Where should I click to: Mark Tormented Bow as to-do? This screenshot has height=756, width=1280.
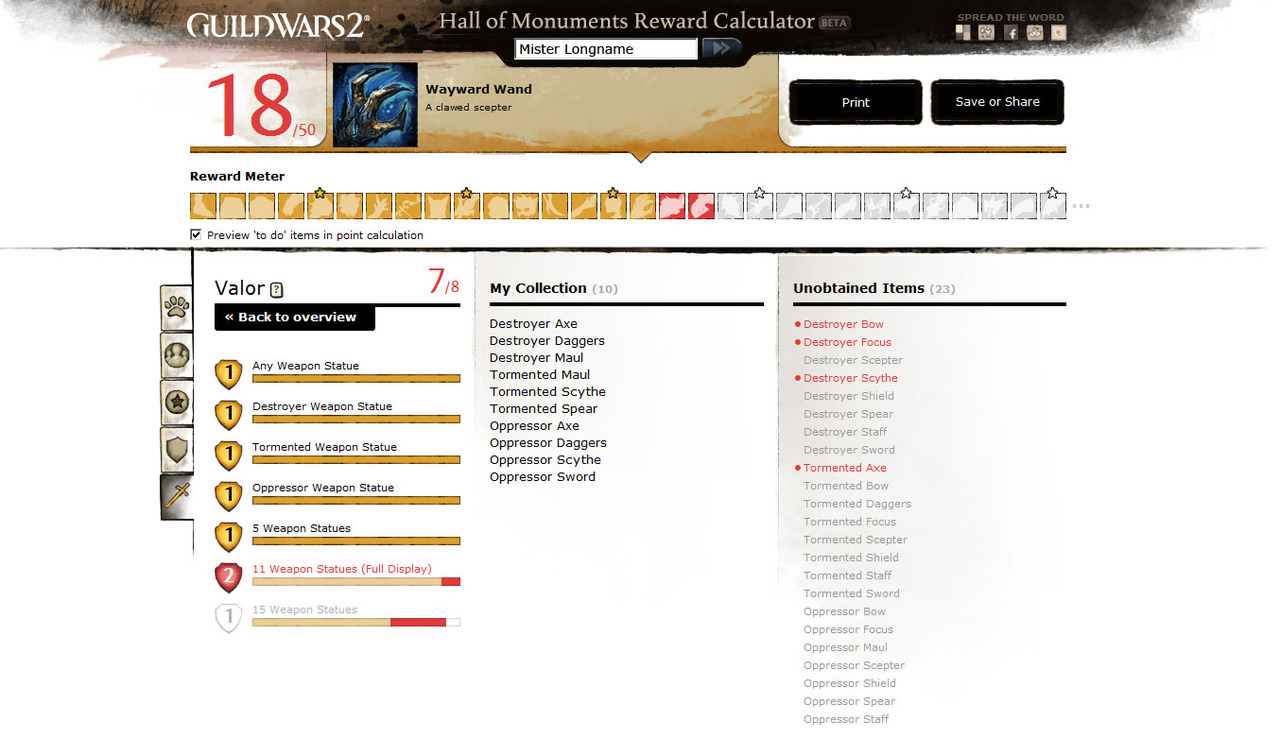coord(846,486)
